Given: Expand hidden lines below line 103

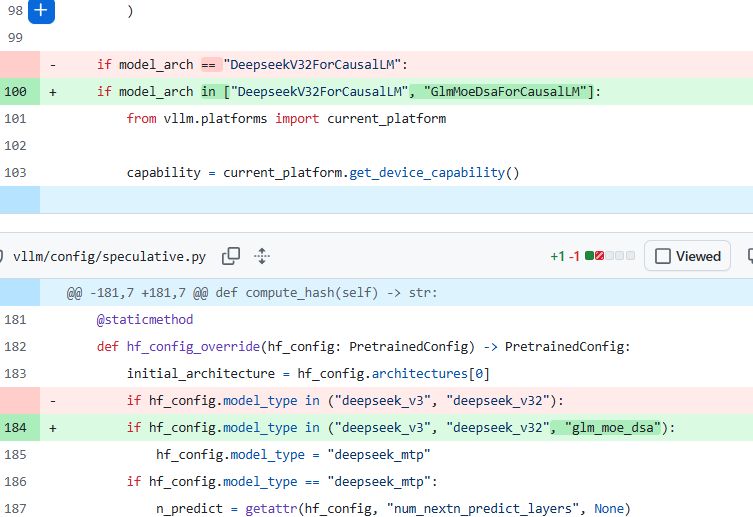Looking at the screenshot, I should [x=20, y=200].
